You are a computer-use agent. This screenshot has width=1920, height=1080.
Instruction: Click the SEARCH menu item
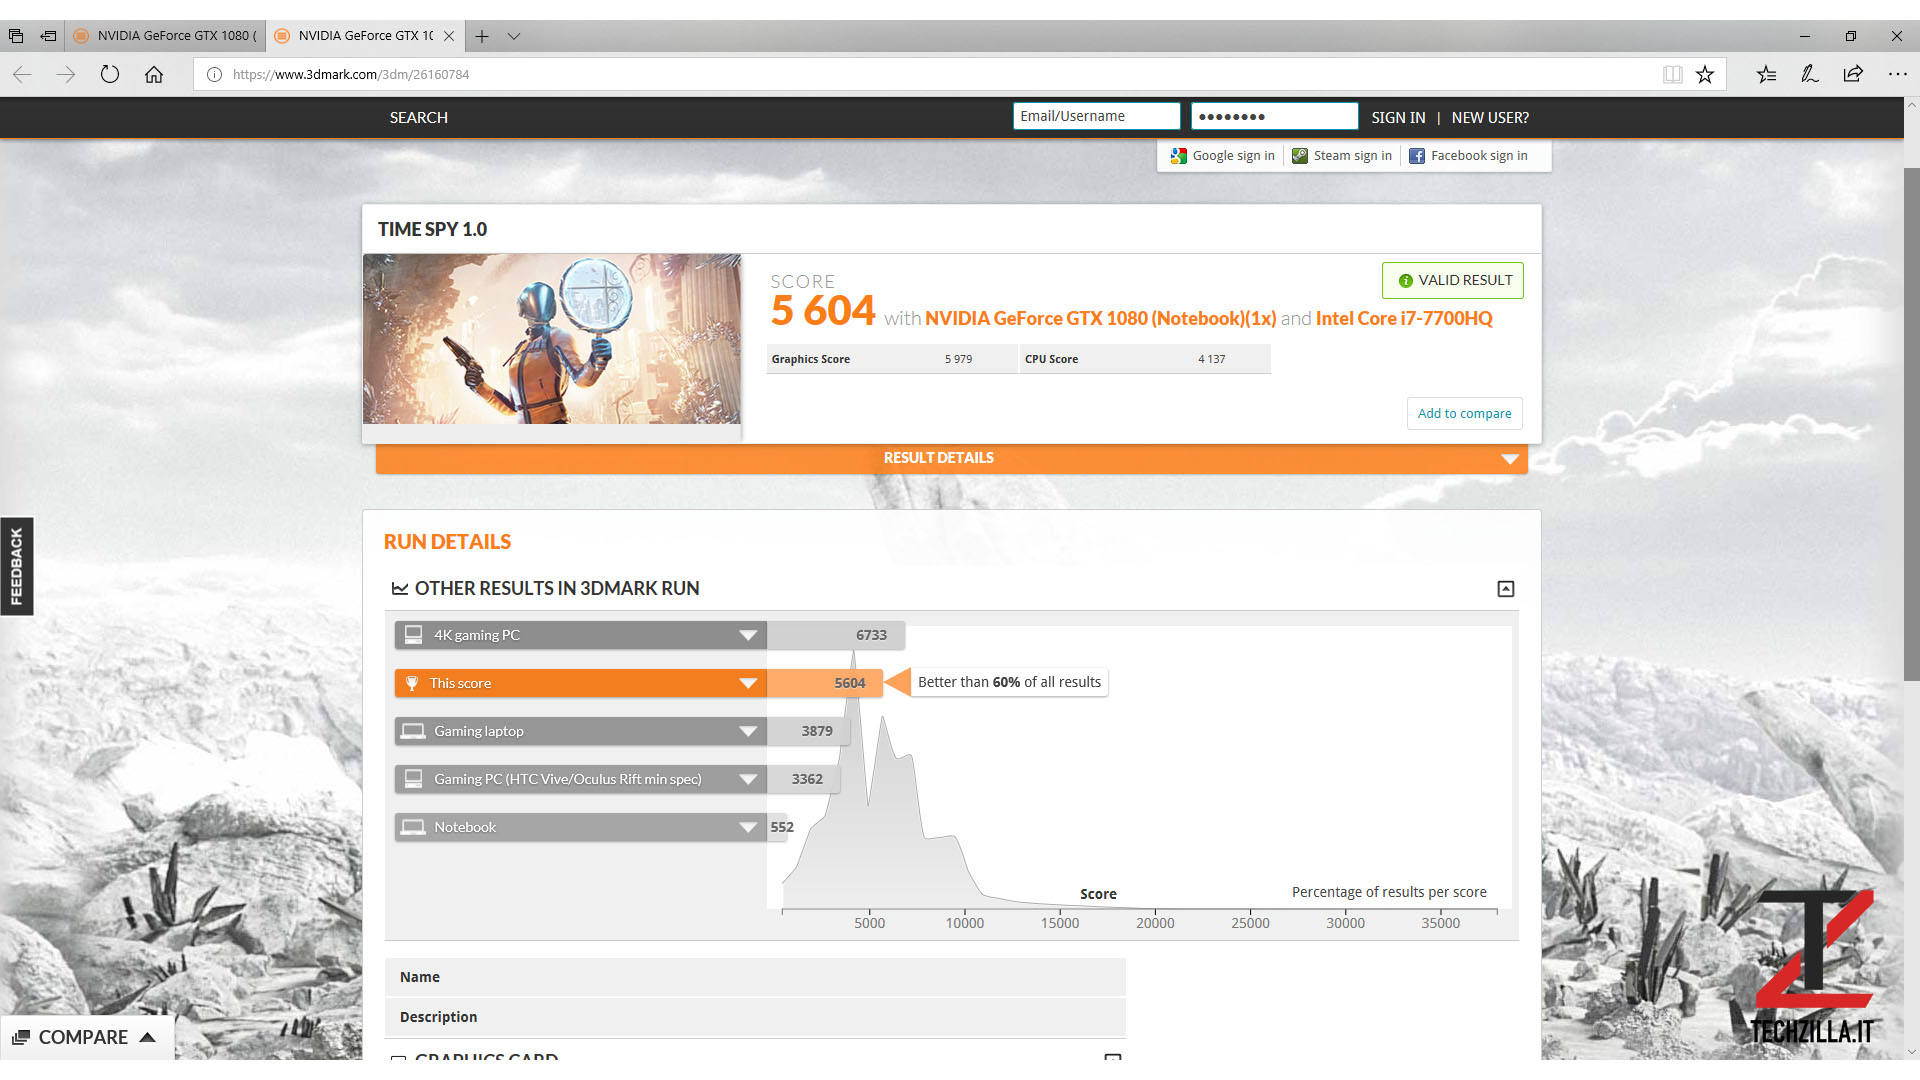click(419, 117)
